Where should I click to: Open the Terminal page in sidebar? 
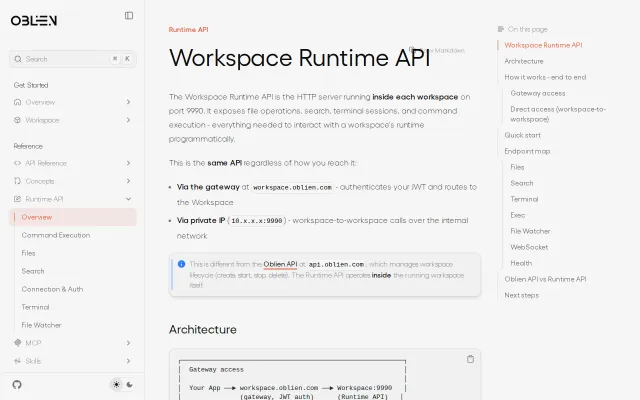point(36,307)
